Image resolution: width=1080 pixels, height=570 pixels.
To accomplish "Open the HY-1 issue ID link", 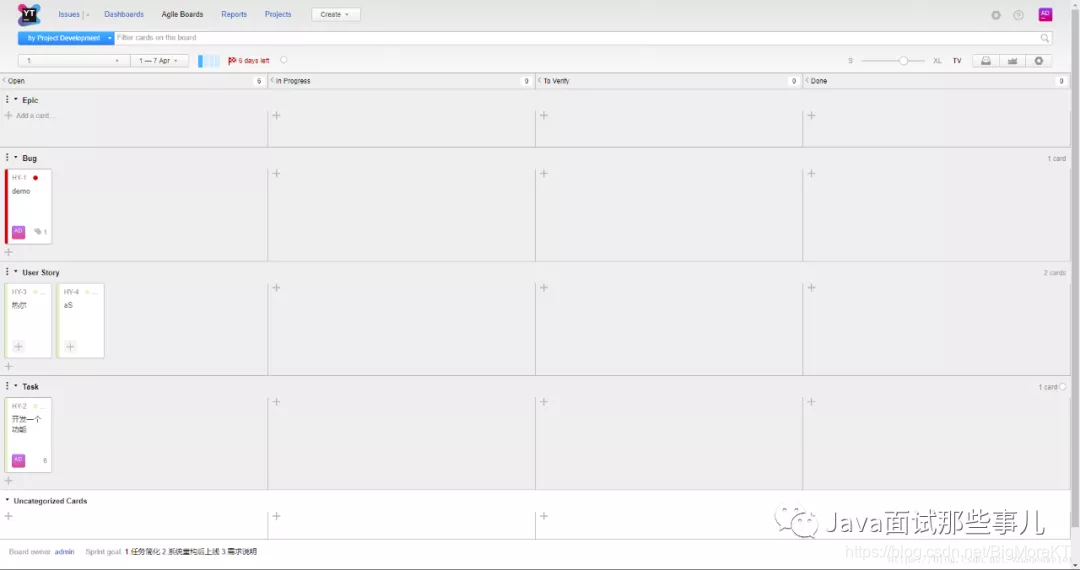I will 19,178.
